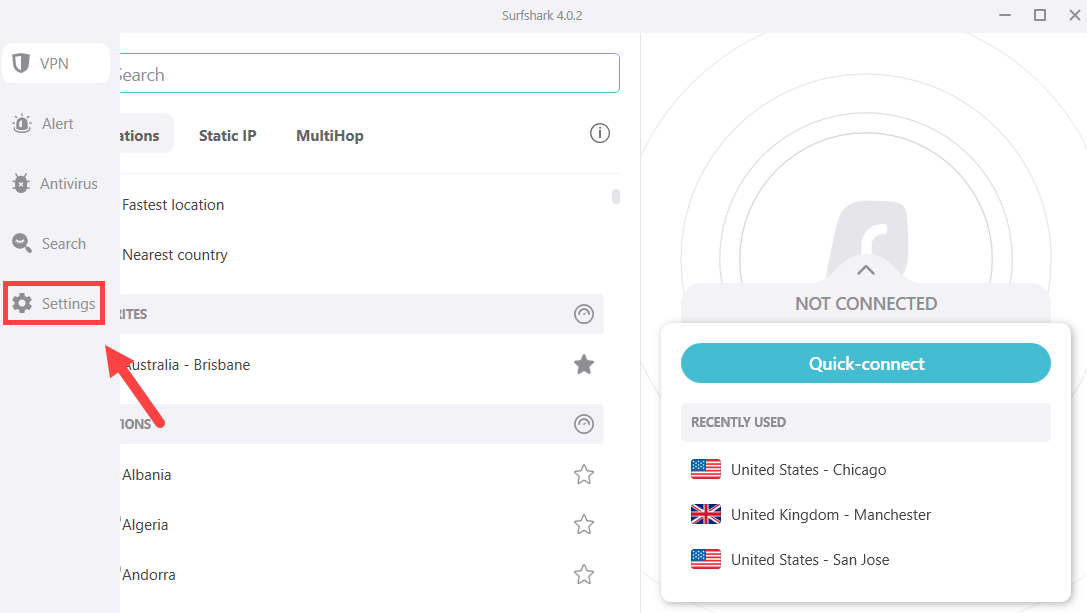This screenshot has width=1087, height=613.
Task: Open the locations info icon
Action: click(600, 133)
